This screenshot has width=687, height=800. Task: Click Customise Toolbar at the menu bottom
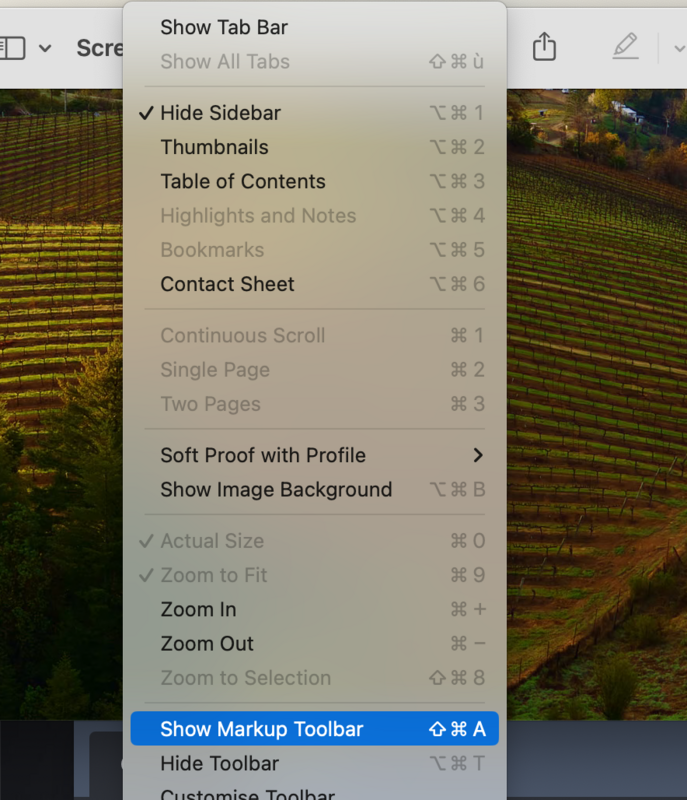tap(247, 794)
